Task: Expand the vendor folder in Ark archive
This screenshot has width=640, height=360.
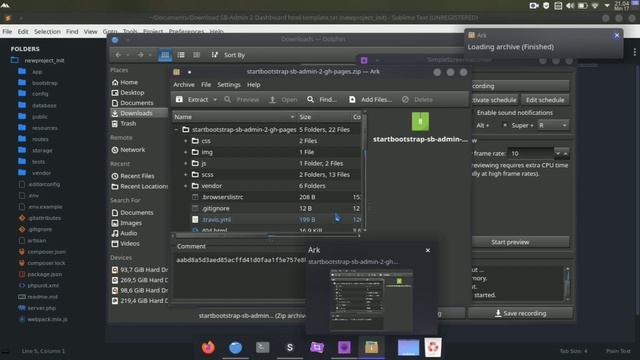Action: coord(186,186)
